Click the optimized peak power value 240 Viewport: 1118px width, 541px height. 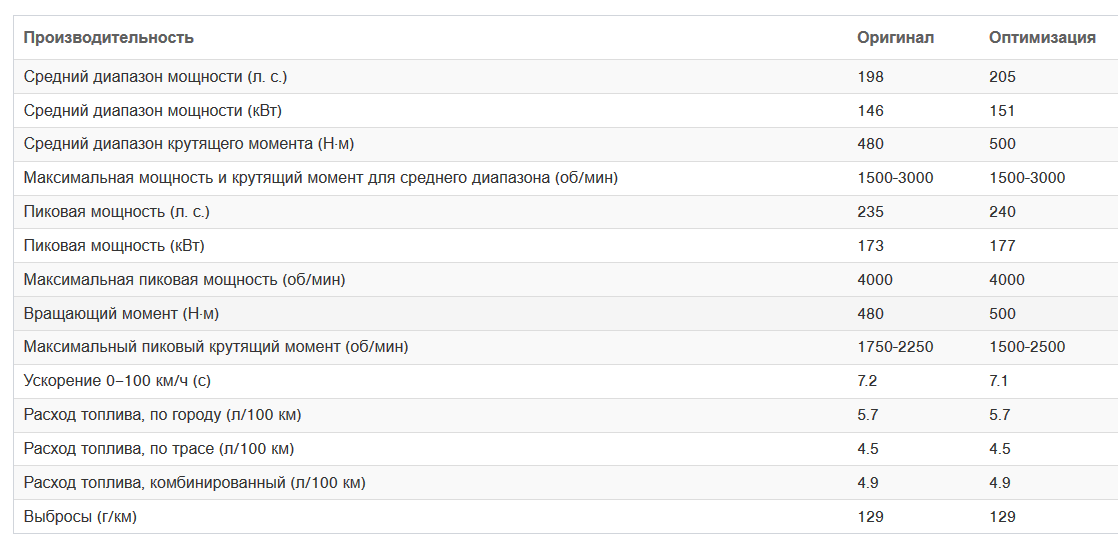coord(1002,212)
